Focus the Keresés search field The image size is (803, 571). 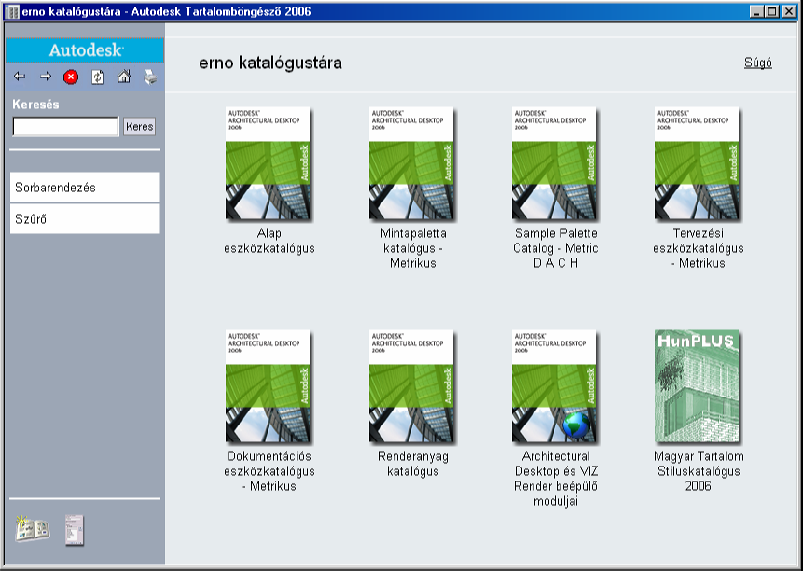point(66,126)
